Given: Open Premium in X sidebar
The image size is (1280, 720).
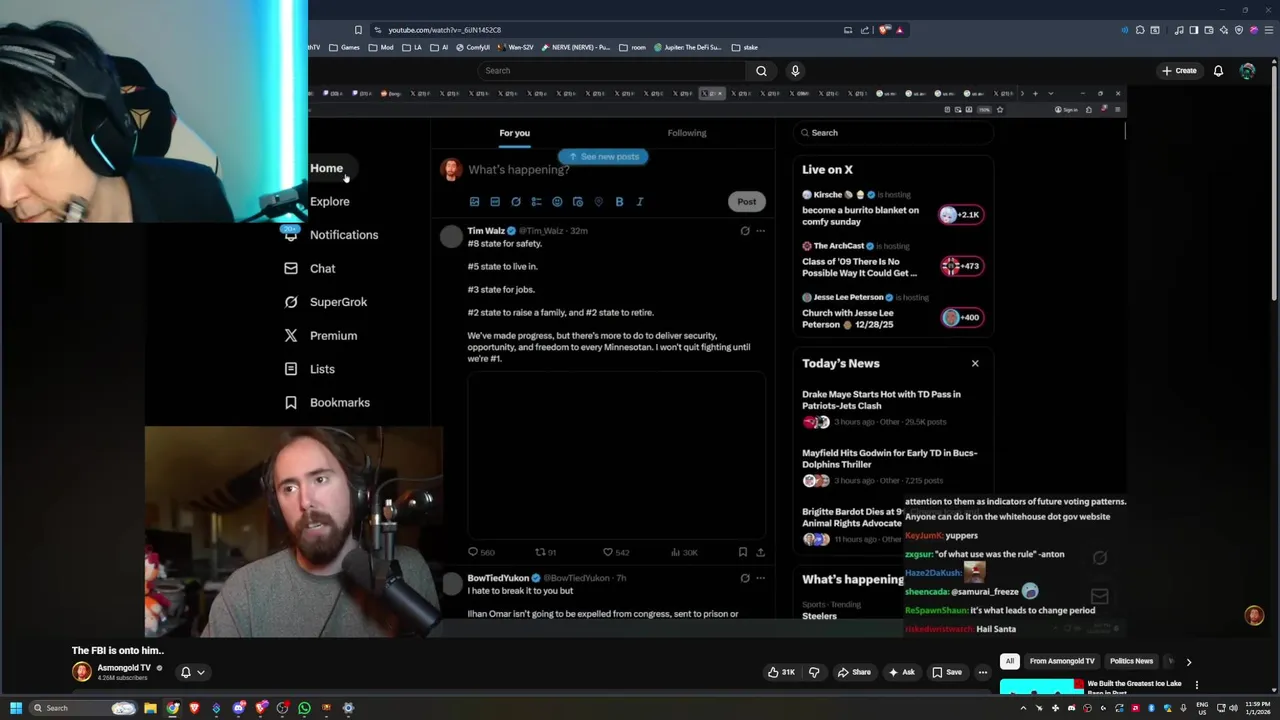Looking at the screenshot, I should click(x=321, y=336).
